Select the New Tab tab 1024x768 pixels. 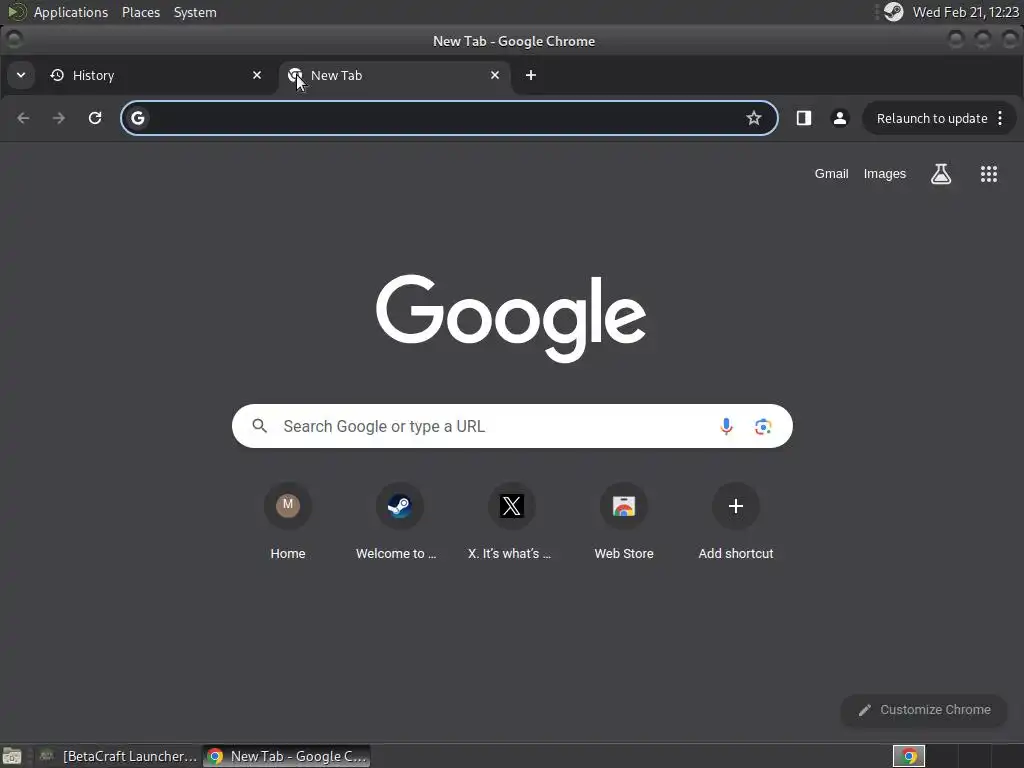394,75
